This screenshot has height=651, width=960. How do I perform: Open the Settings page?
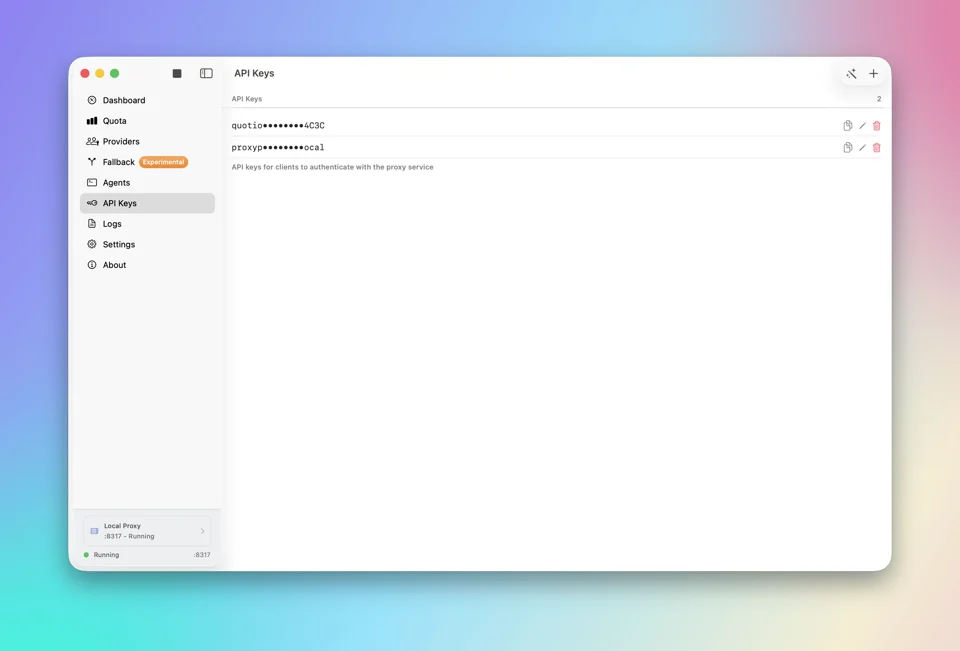147,244
